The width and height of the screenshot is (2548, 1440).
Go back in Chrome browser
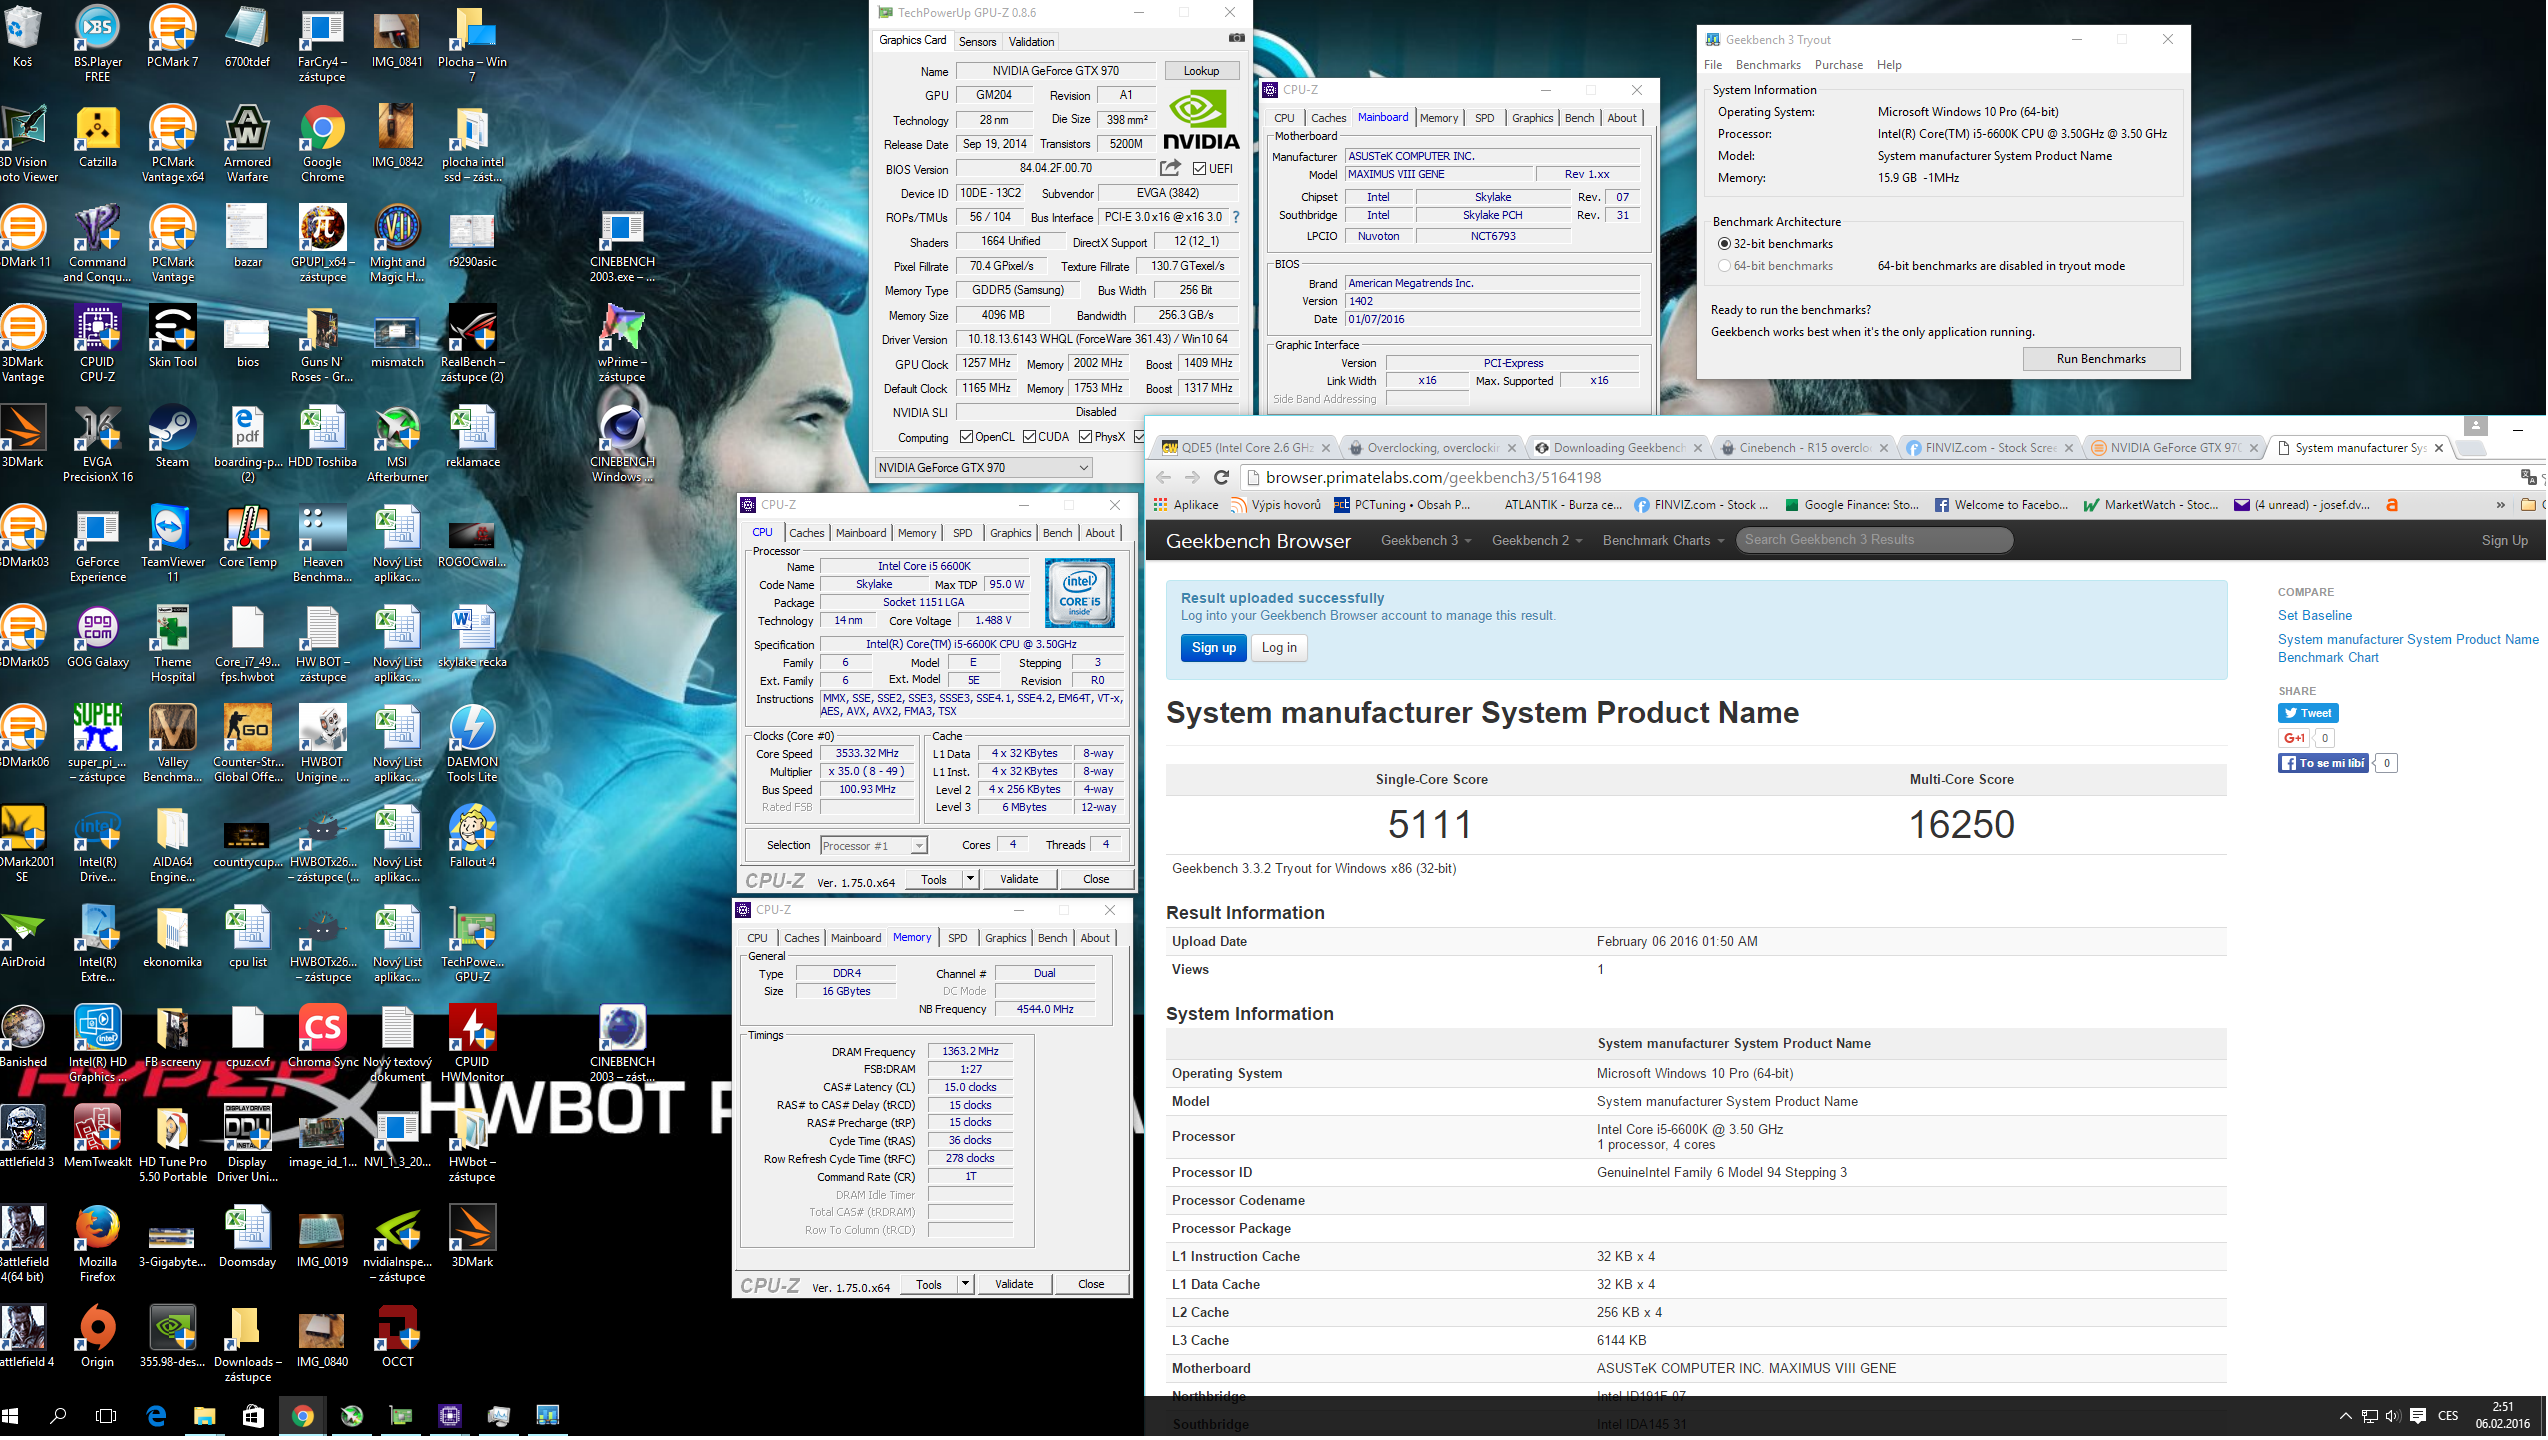(x=1162, y=478)
